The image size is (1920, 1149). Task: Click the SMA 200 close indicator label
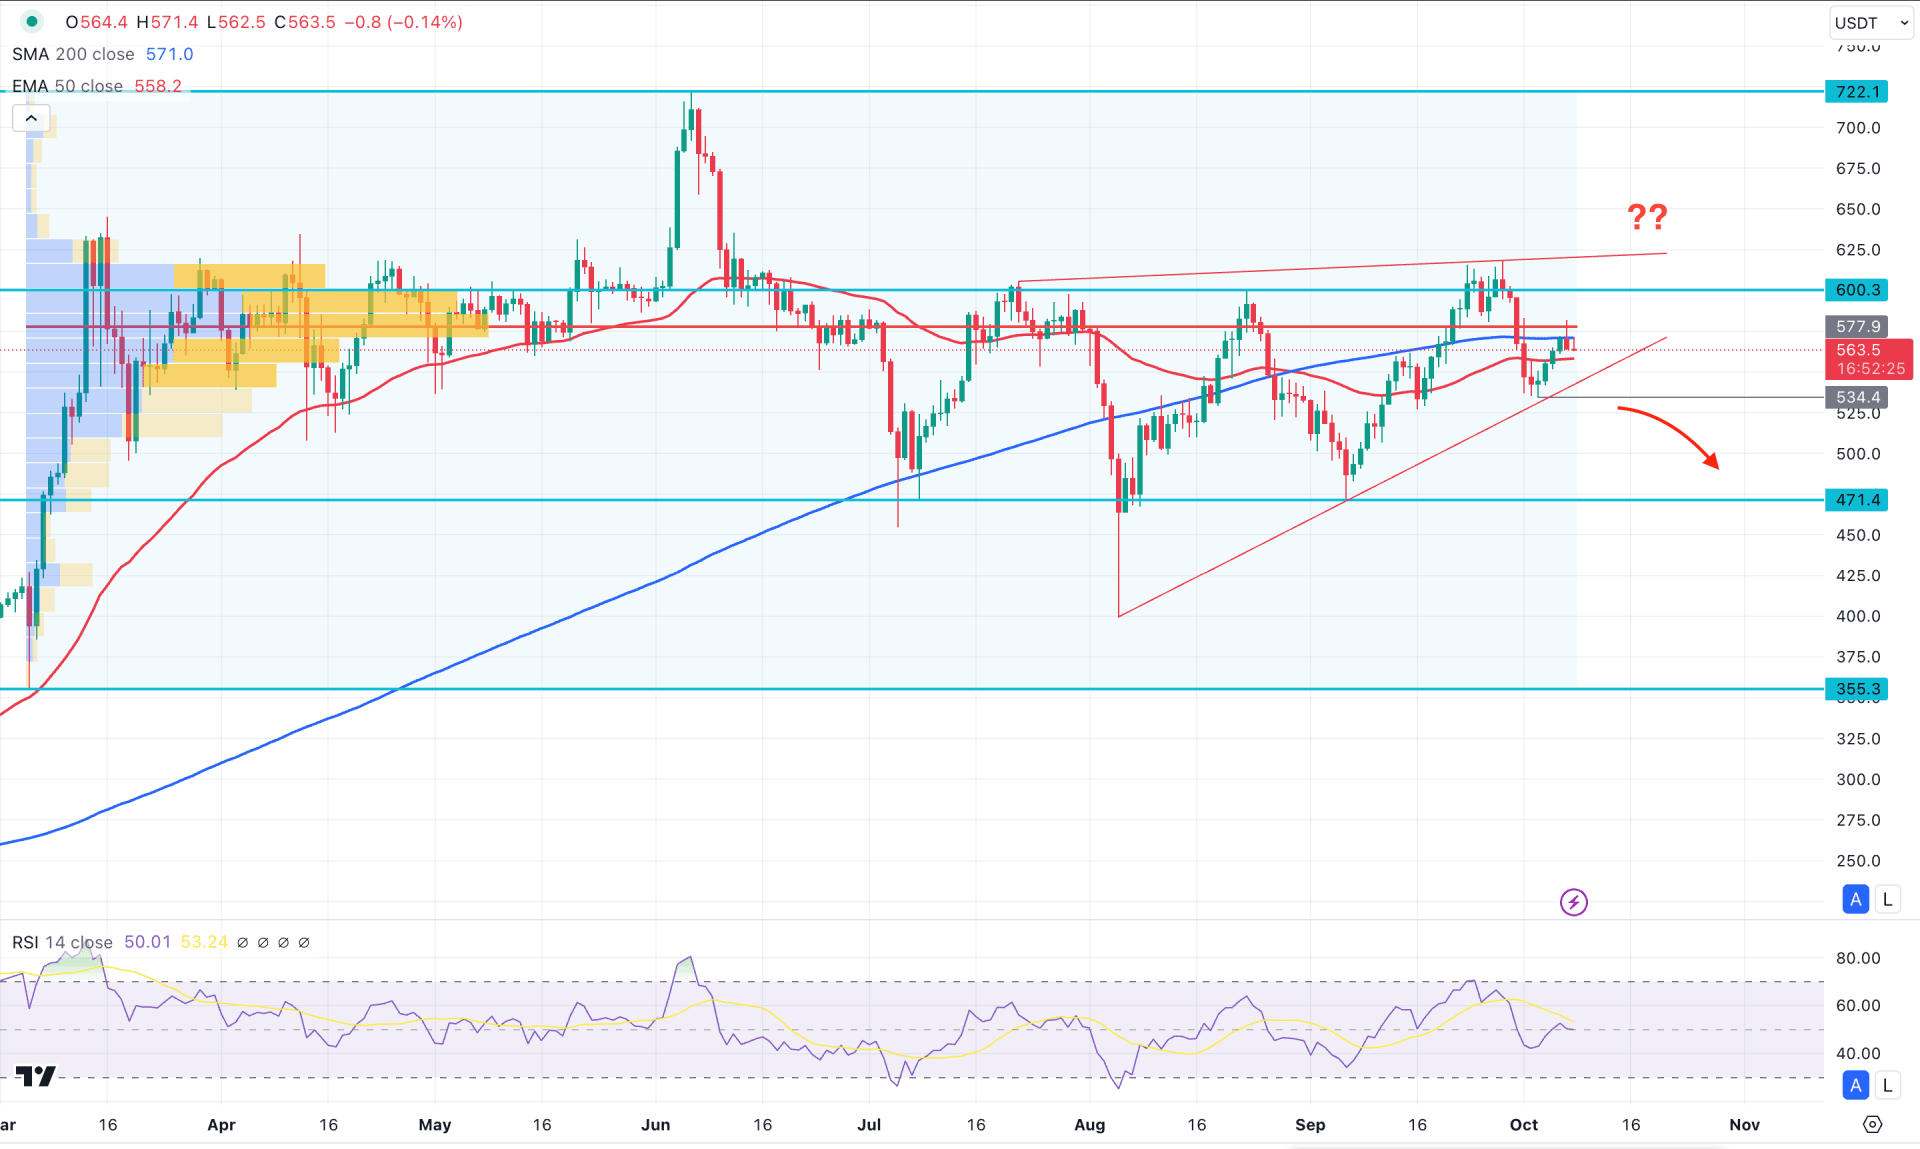73,54
